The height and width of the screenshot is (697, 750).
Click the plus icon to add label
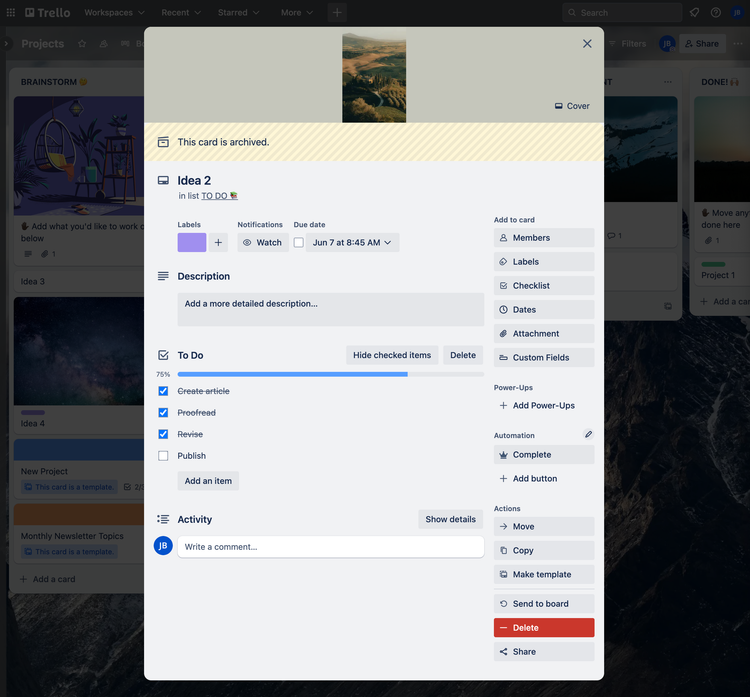(218, 242)
